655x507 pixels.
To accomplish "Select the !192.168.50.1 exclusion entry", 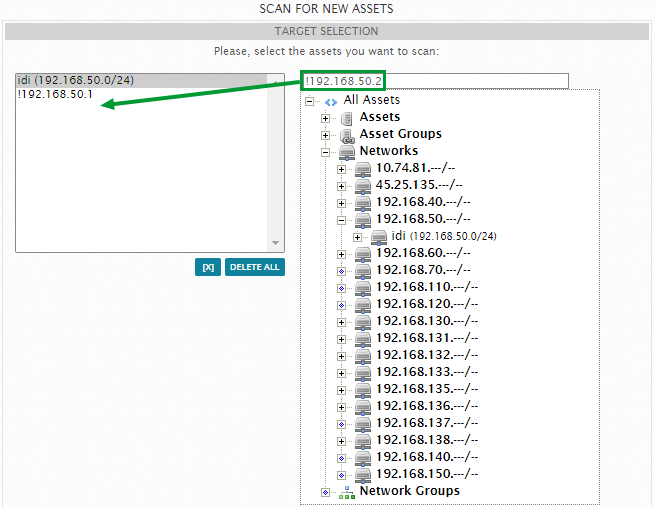I will (55, 95).
